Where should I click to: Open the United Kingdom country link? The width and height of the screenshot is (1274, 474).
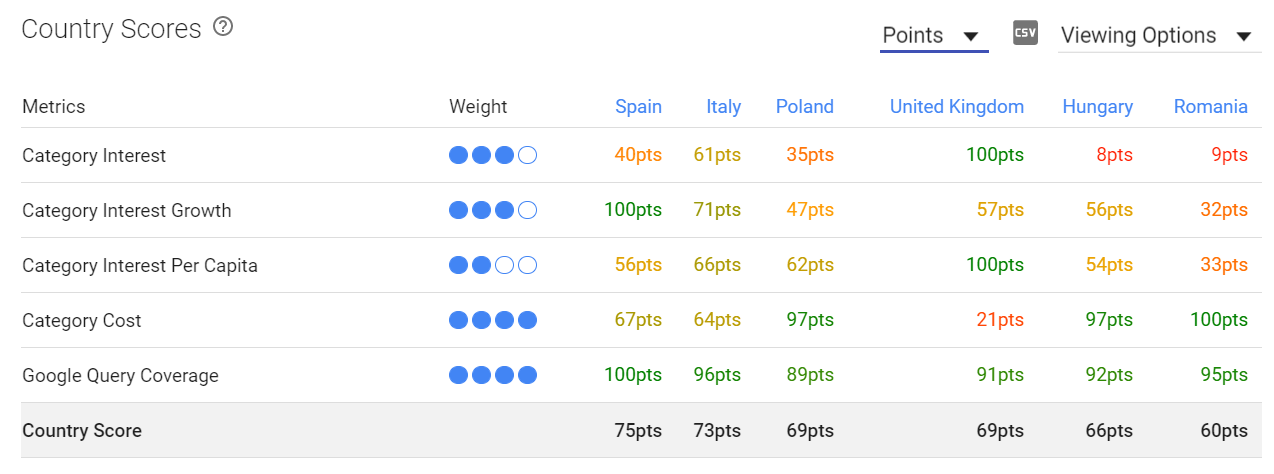pyautogui.click(x=957, y=106)
